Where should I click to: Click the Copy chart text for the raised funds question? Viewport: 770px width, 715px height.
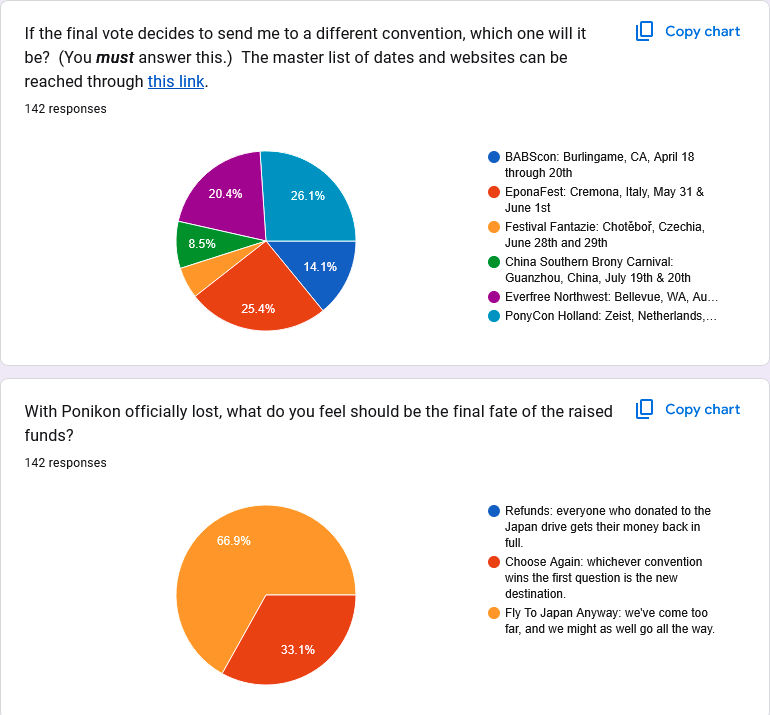[702, 410]
